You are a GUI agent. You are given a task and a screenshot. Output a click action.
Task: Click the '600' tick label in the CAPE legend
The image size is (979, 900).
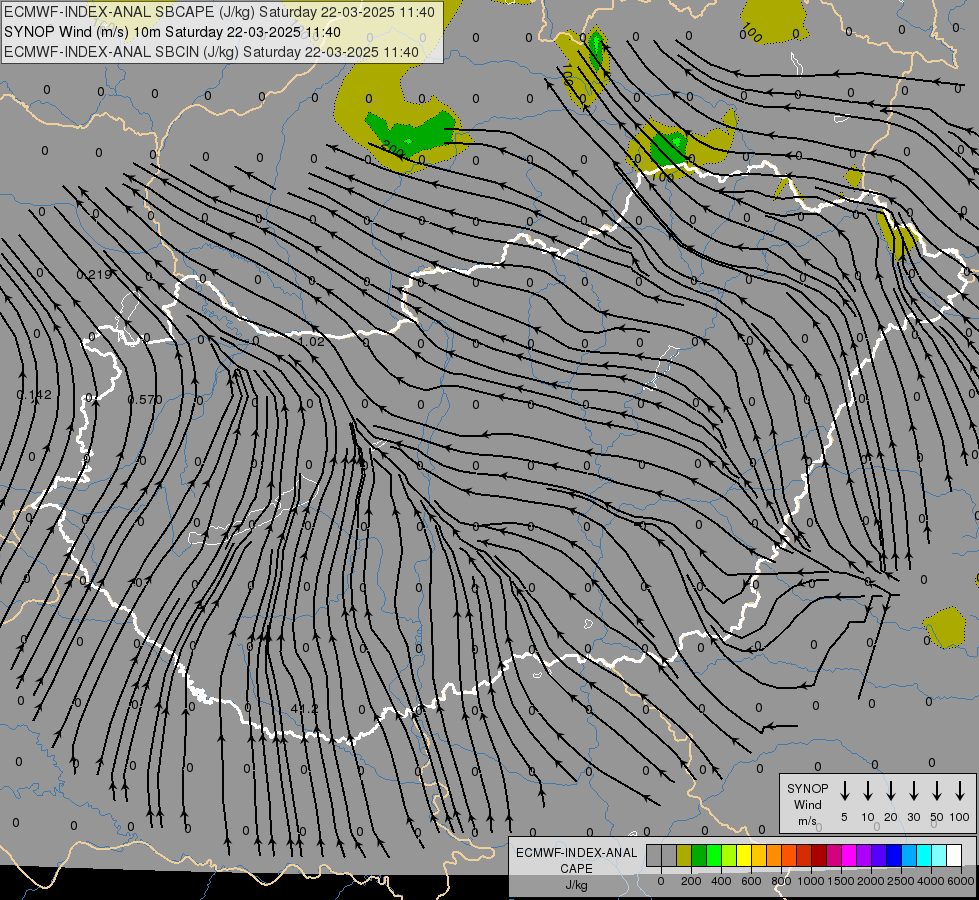click(751, 881)
